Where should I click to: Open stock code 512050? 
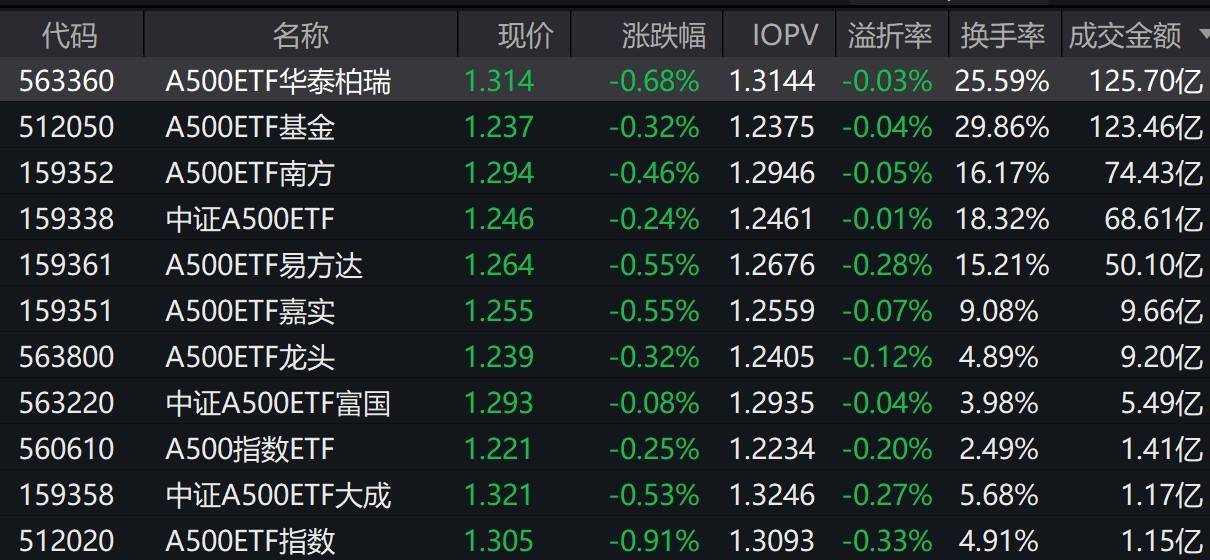67,127
